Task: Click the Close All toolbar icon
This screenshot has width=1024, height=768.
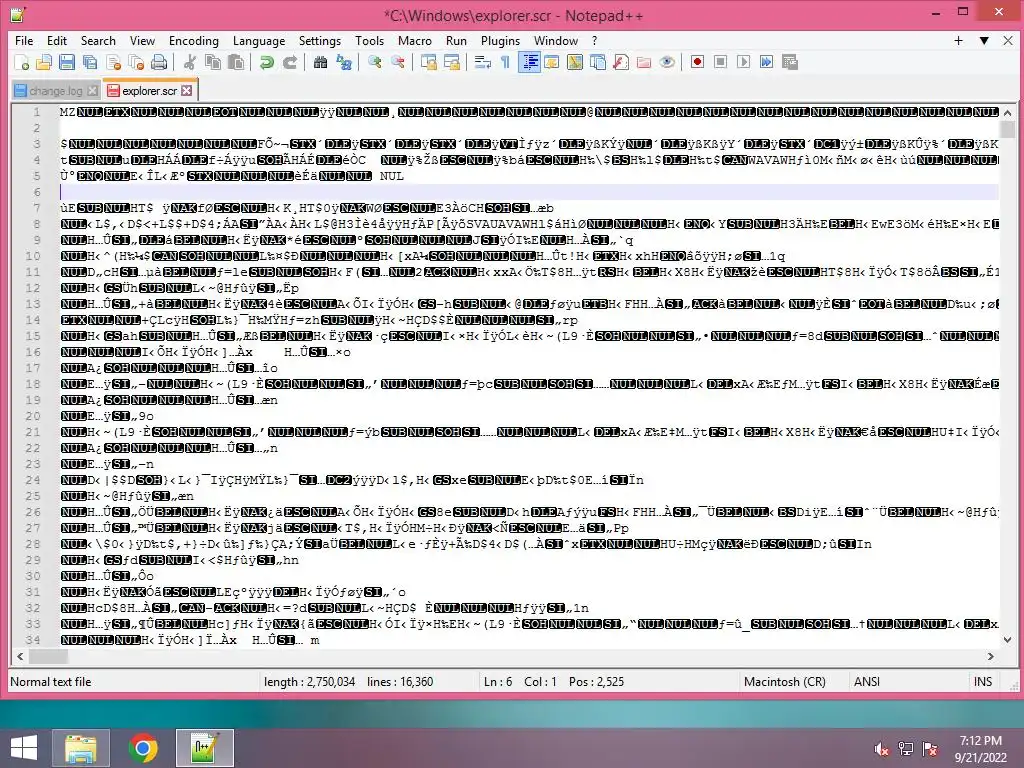Action: click(136, 62)
